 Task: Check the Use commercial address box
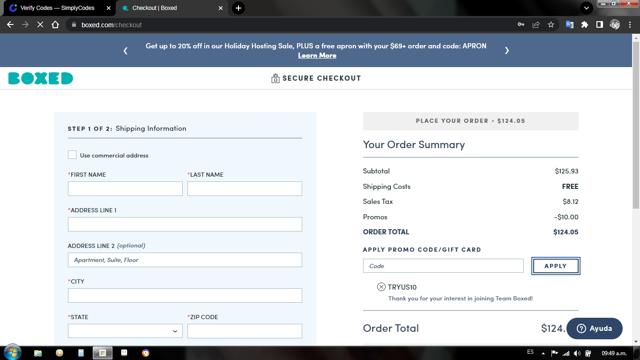coord(72,155)
